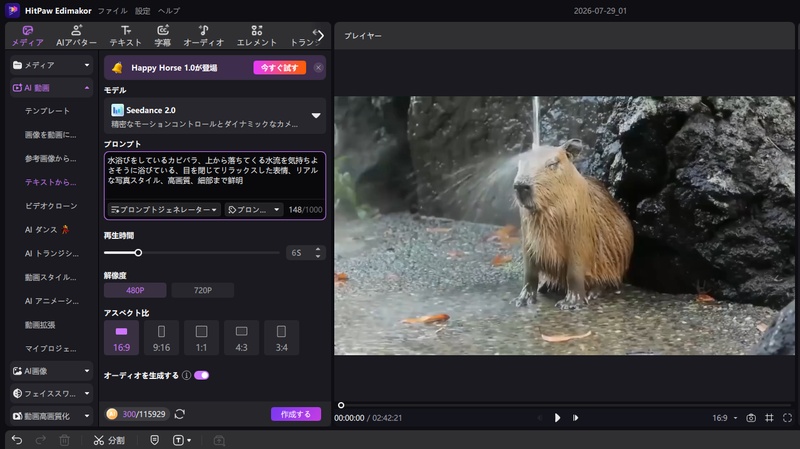Switch to the テキスト tab

(126, 36)
